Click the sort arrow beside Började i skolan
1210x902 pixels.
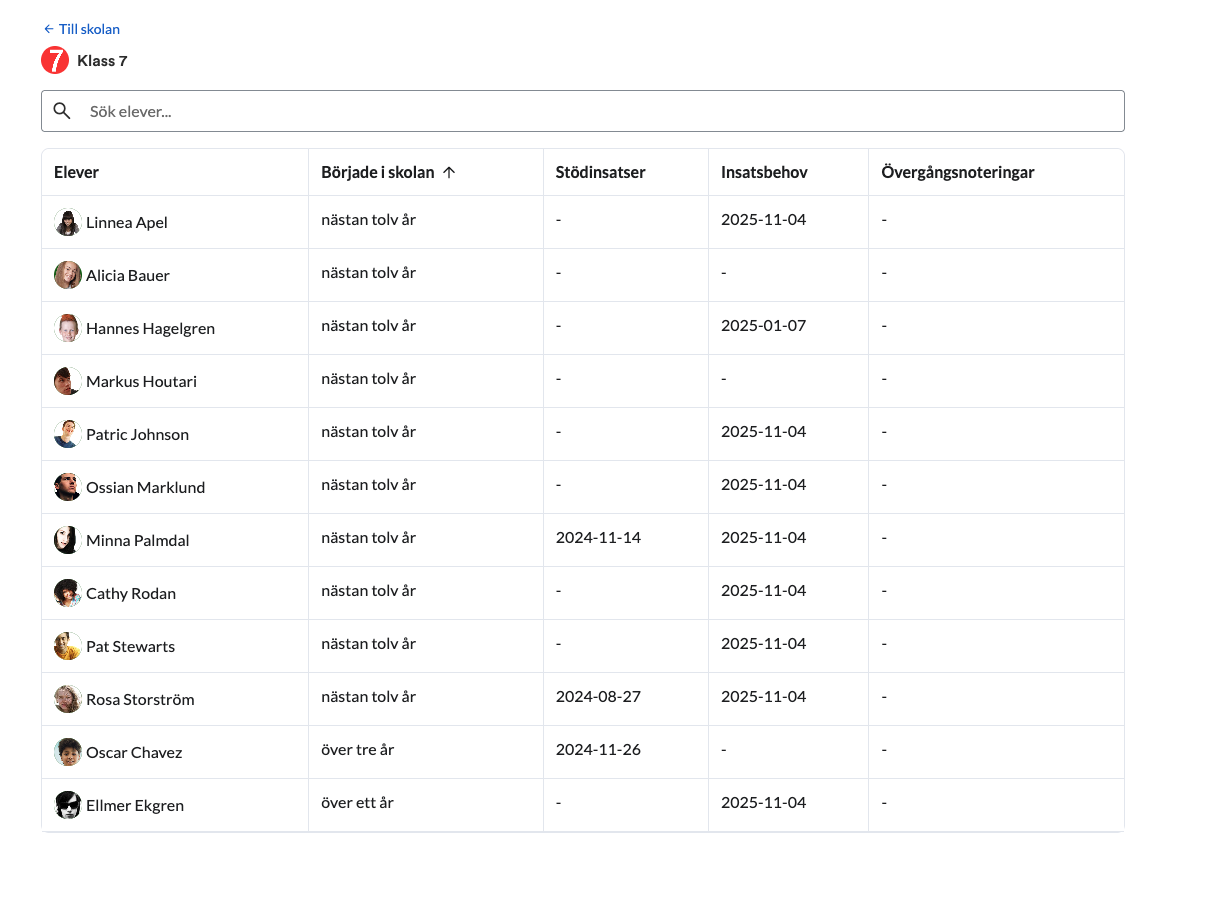449,172
